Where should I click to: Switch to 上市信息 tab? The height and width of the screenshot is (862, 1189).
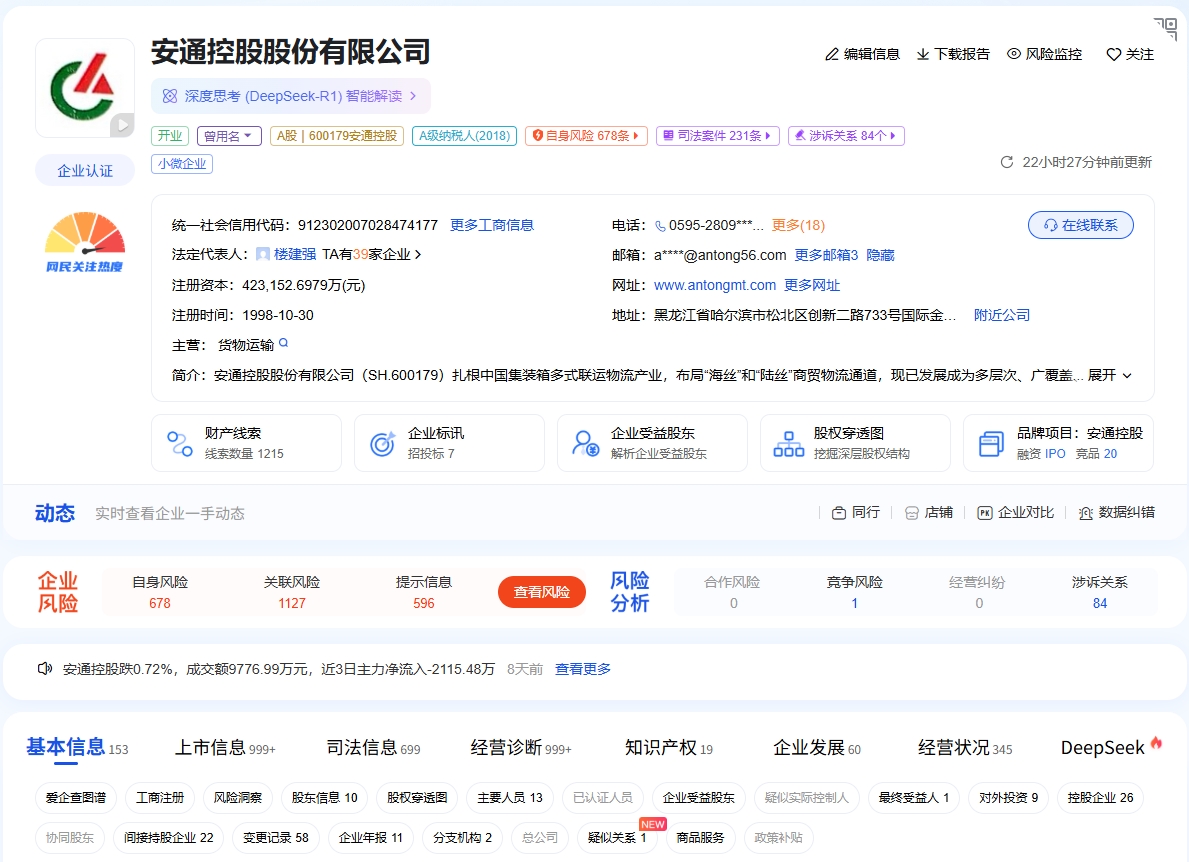[x=225, y=748]
